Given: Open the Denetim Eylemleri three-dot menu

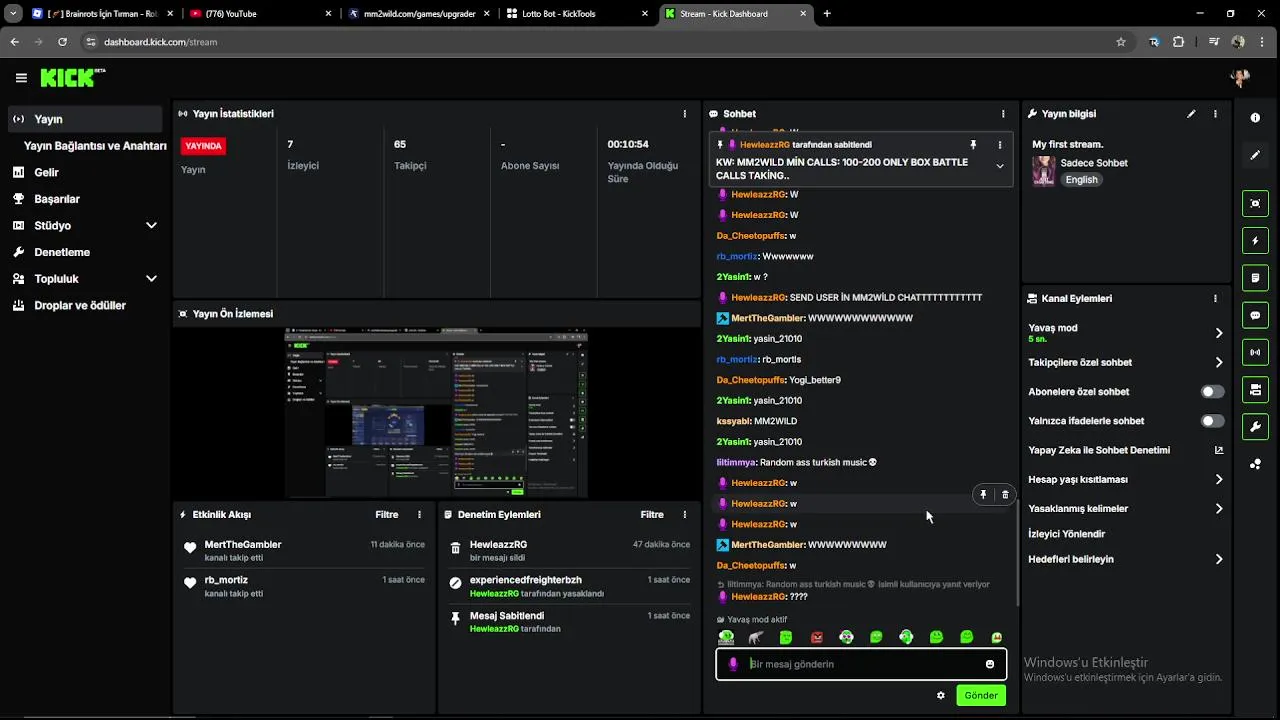Looking at the screenshot, I should (684, 515).
